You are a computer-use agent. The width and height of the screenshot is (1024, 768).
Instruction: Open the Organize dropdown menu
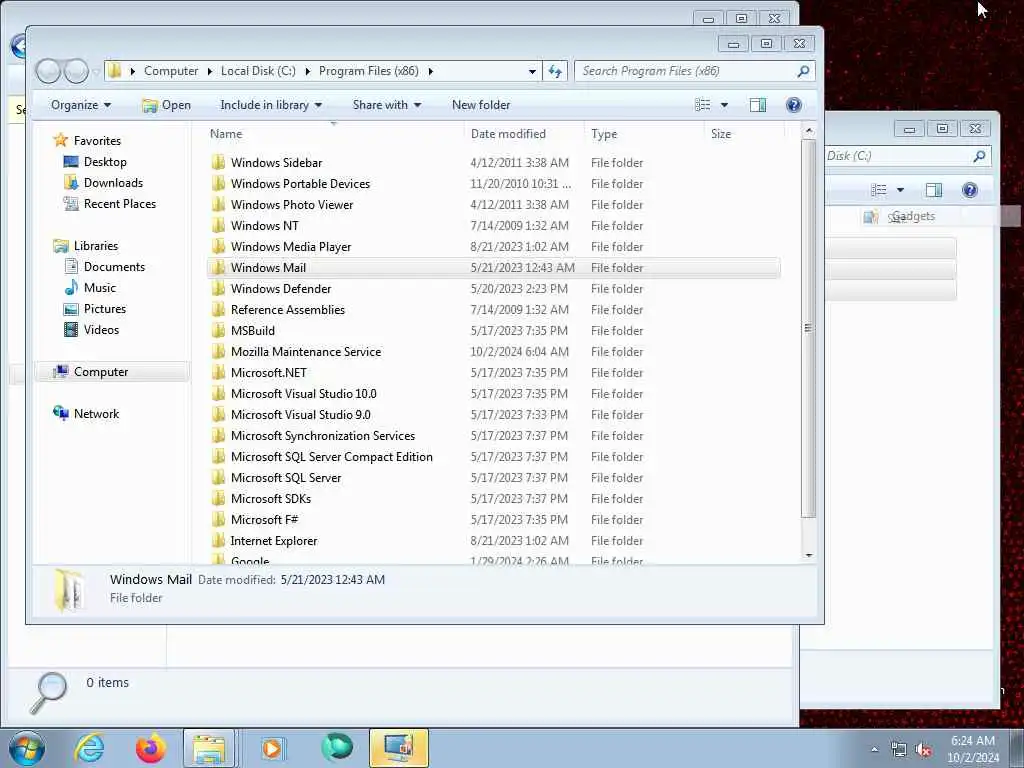tap(81, 105)
